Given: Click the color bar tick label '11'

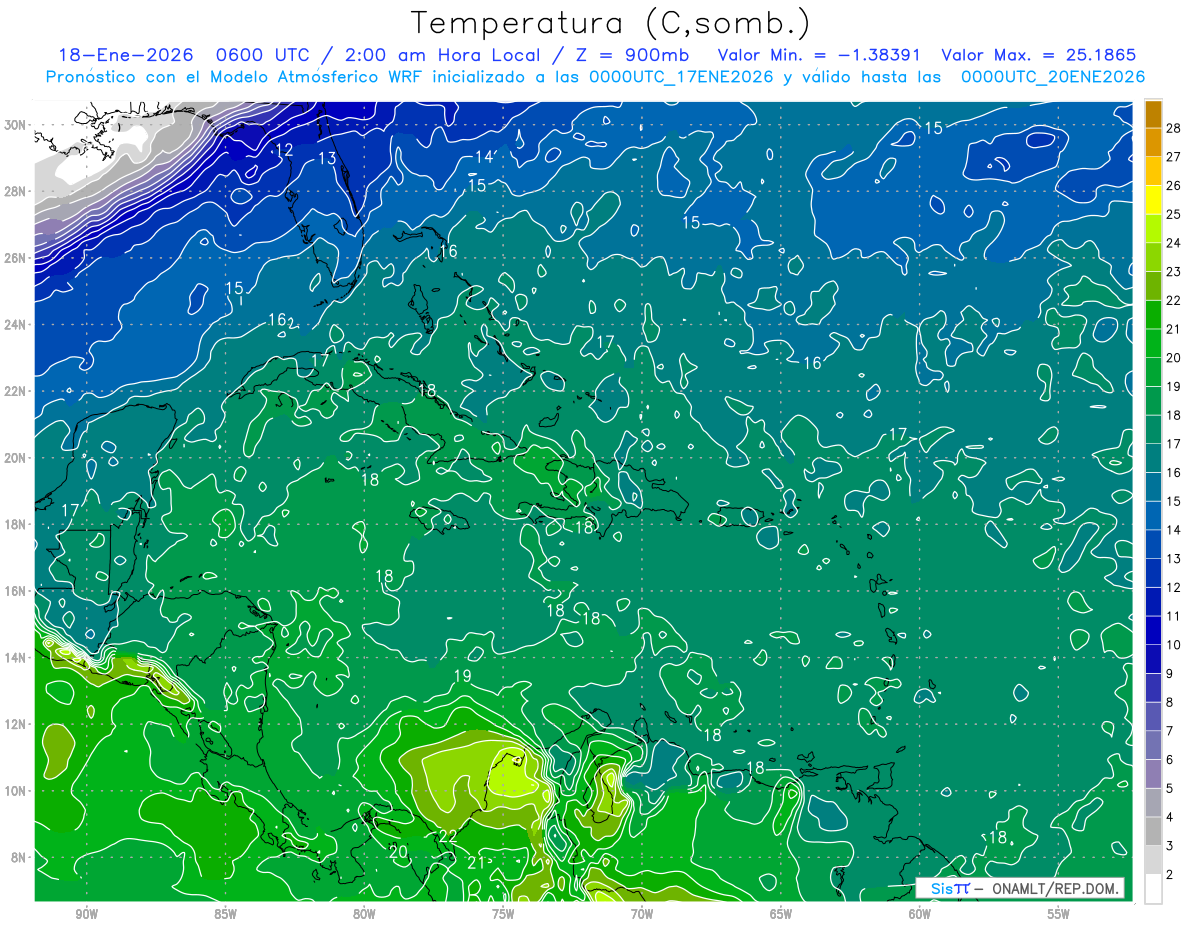Looking at the screenshot, I should click(x=1174, y=616).
